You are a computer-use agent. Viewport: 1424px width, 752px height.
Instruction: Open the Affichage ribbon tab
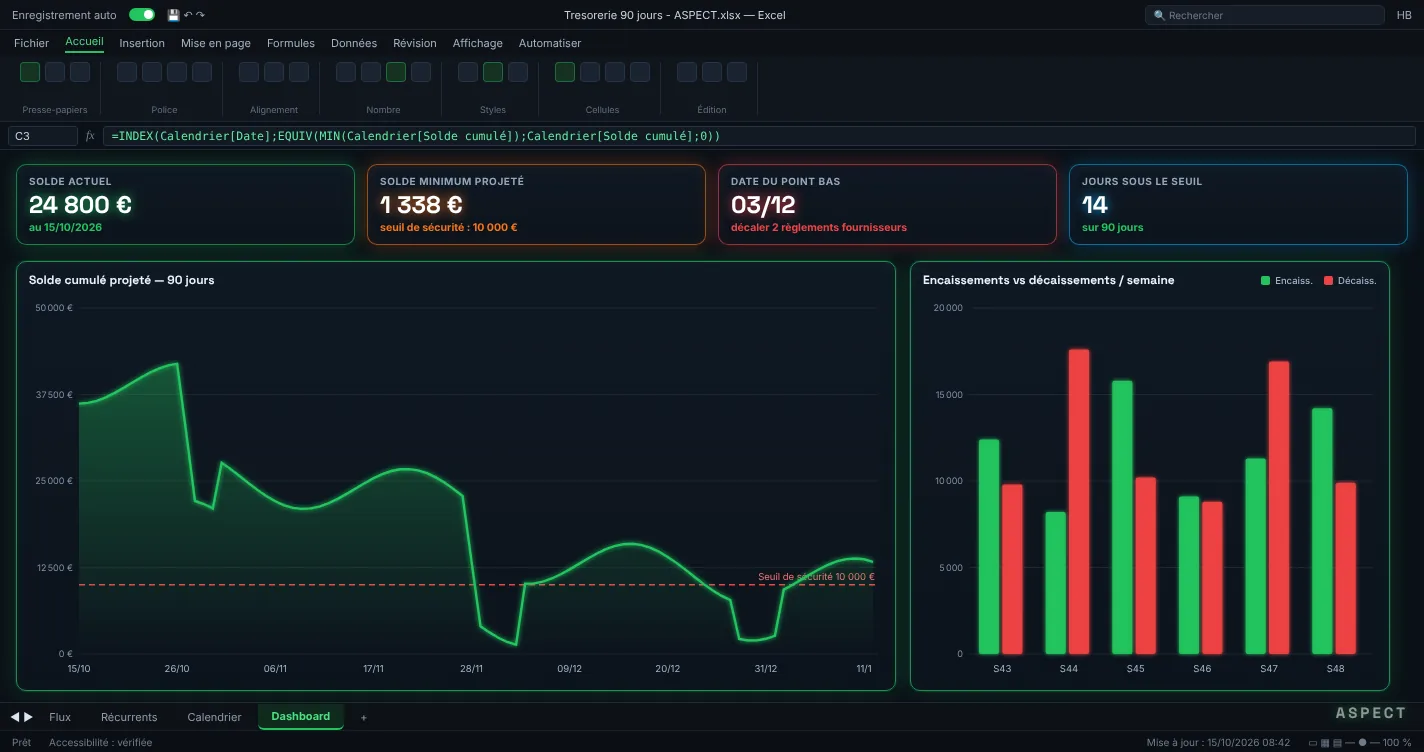pyautogui.click(x=478, y=43)
